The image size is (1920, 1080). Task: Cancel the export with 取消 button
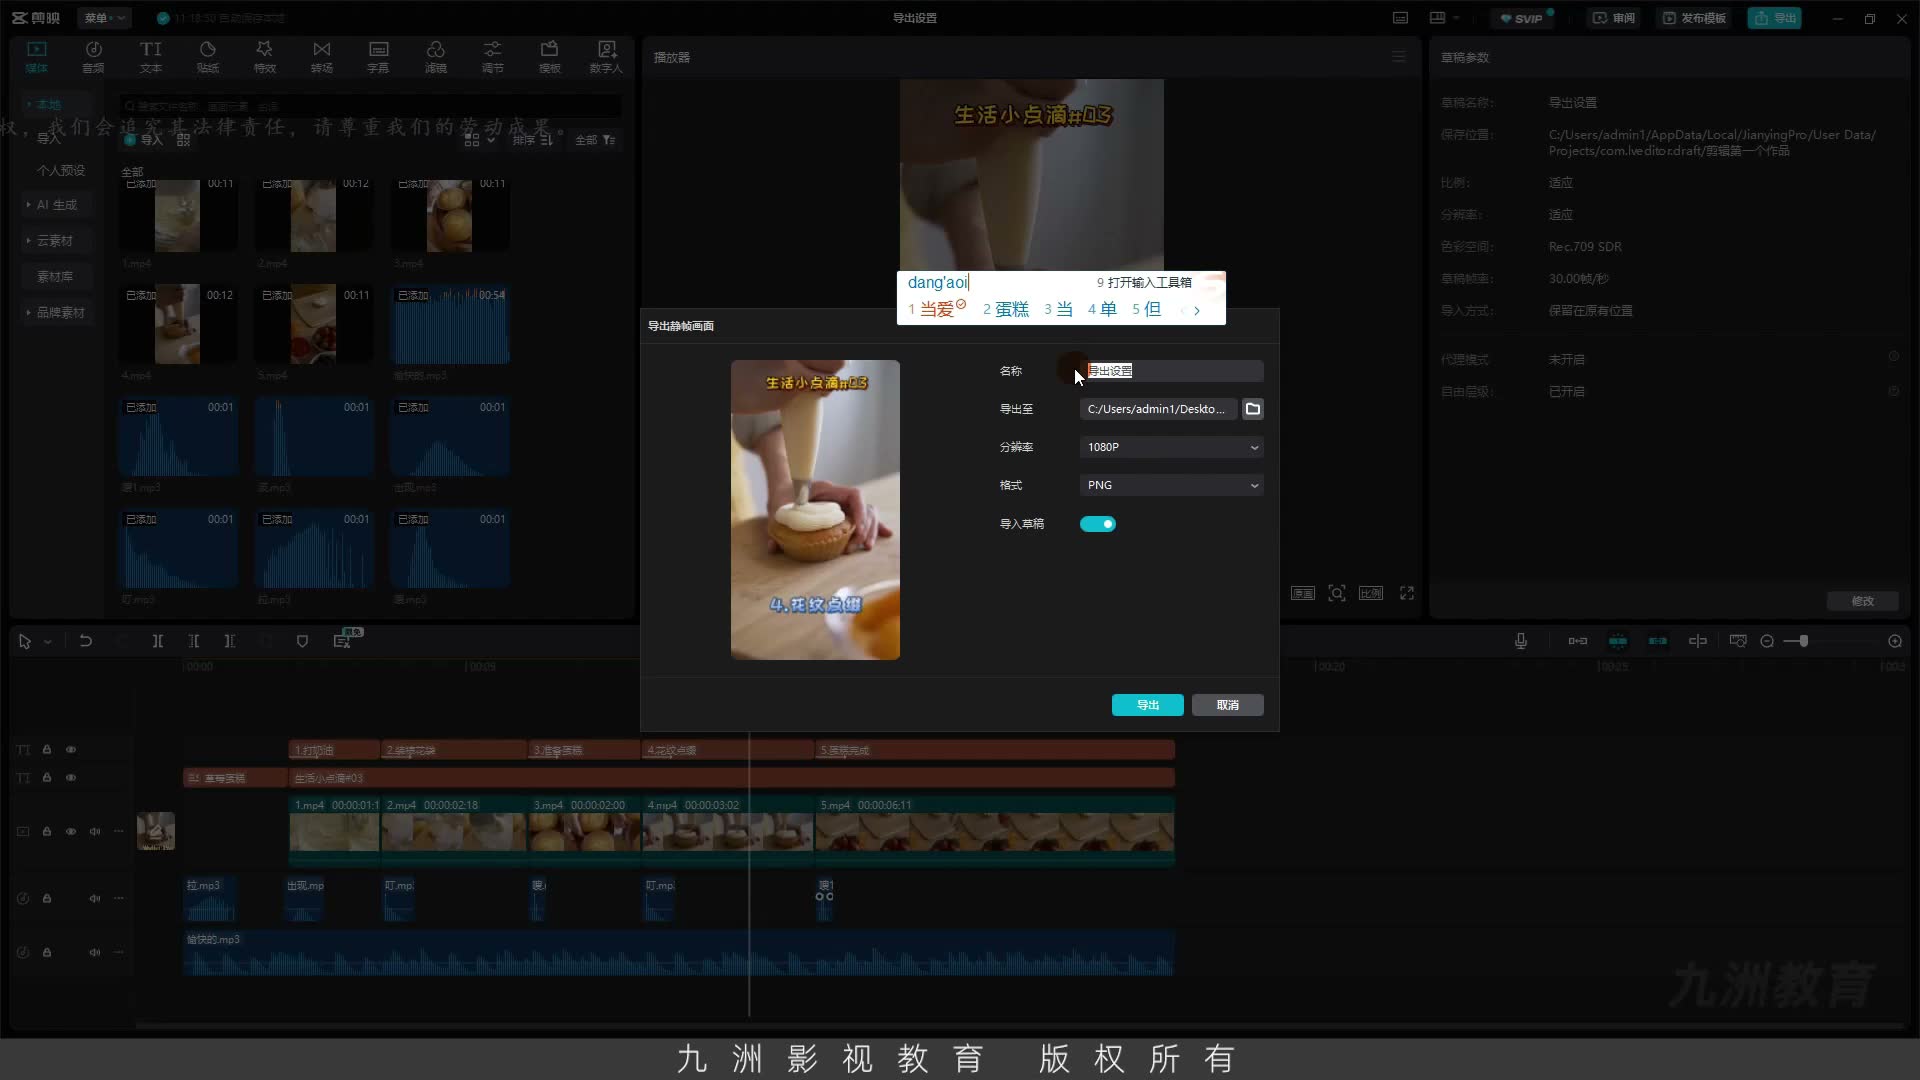click(1227, 705)
